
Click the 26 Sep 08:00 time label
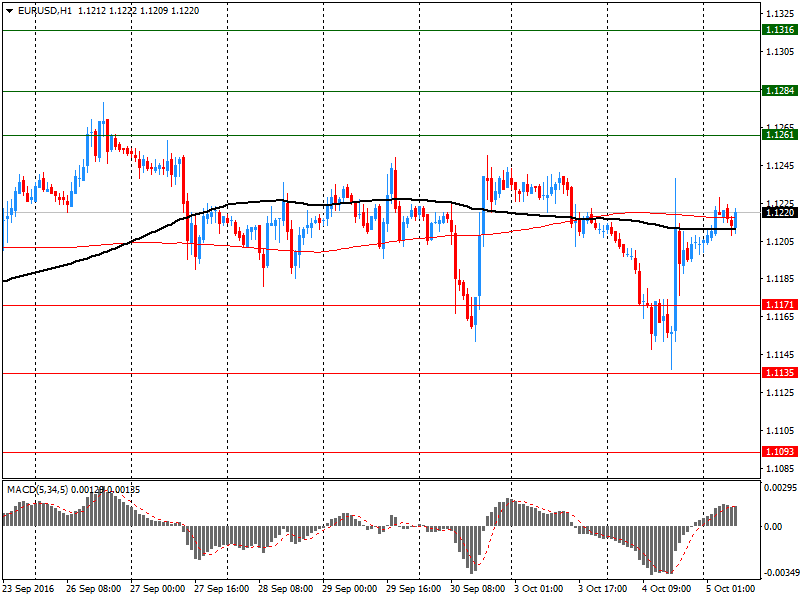[x=93, y=589]
